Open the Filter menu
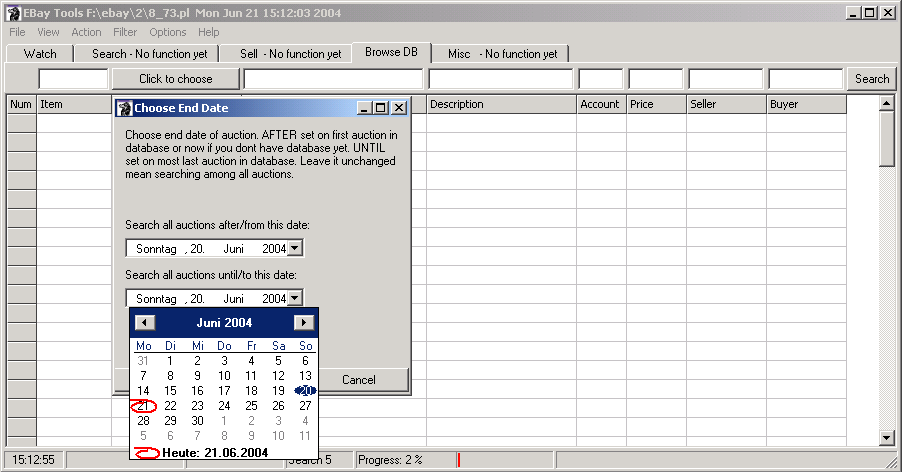Viewport: 902px width, 472px height. (x=125, y=32)
